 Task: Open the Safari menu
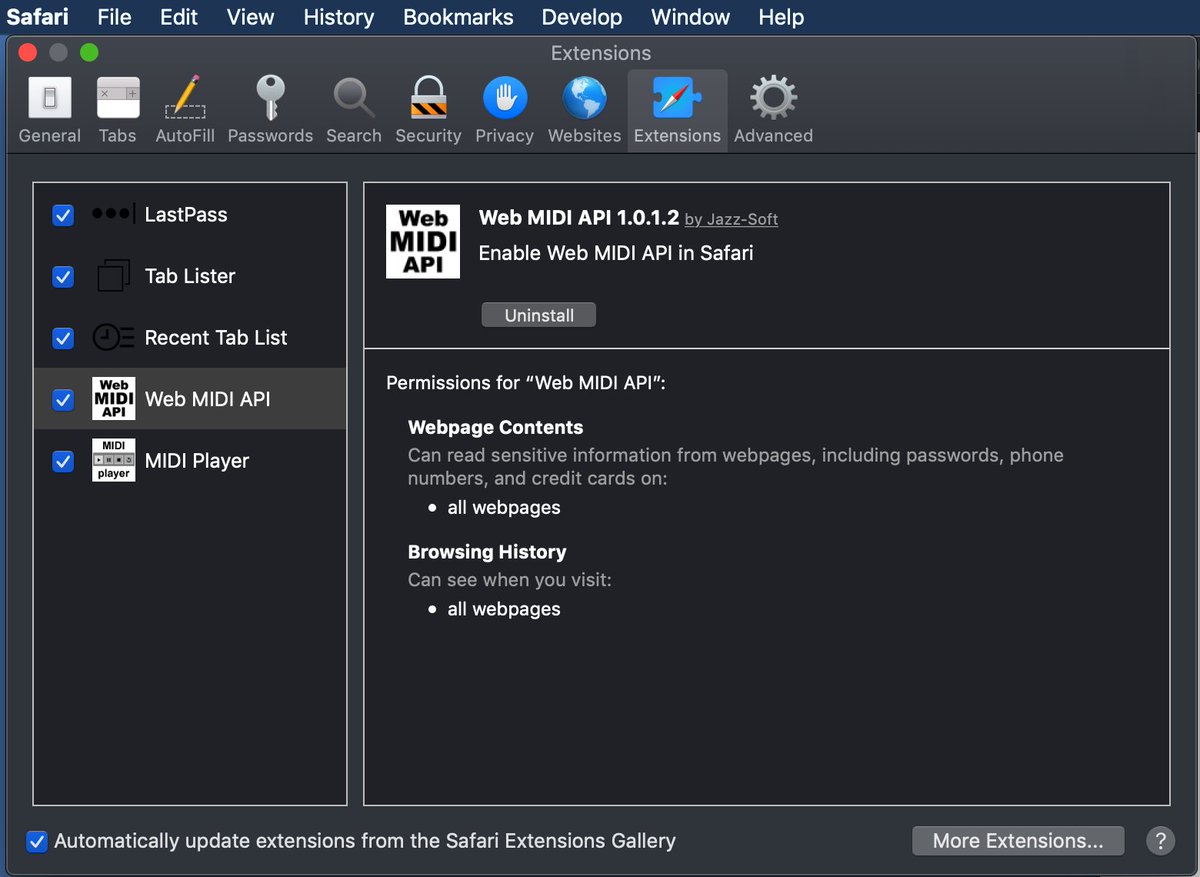click(38, 17)
